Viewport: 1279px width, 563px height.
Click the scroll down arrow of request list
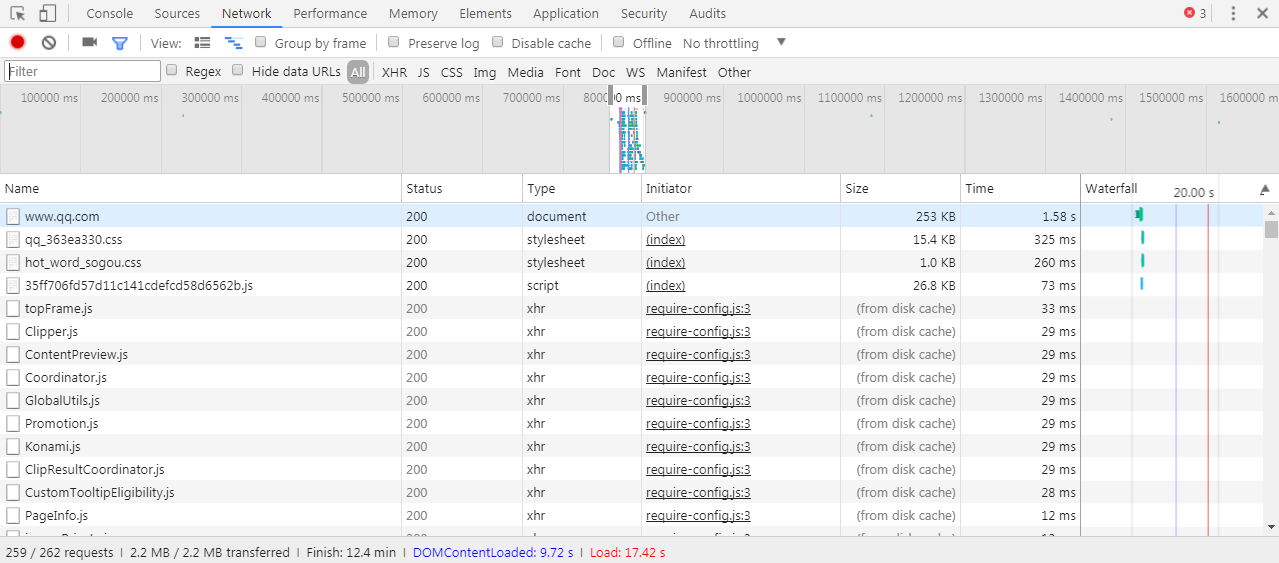[1271, 526]
